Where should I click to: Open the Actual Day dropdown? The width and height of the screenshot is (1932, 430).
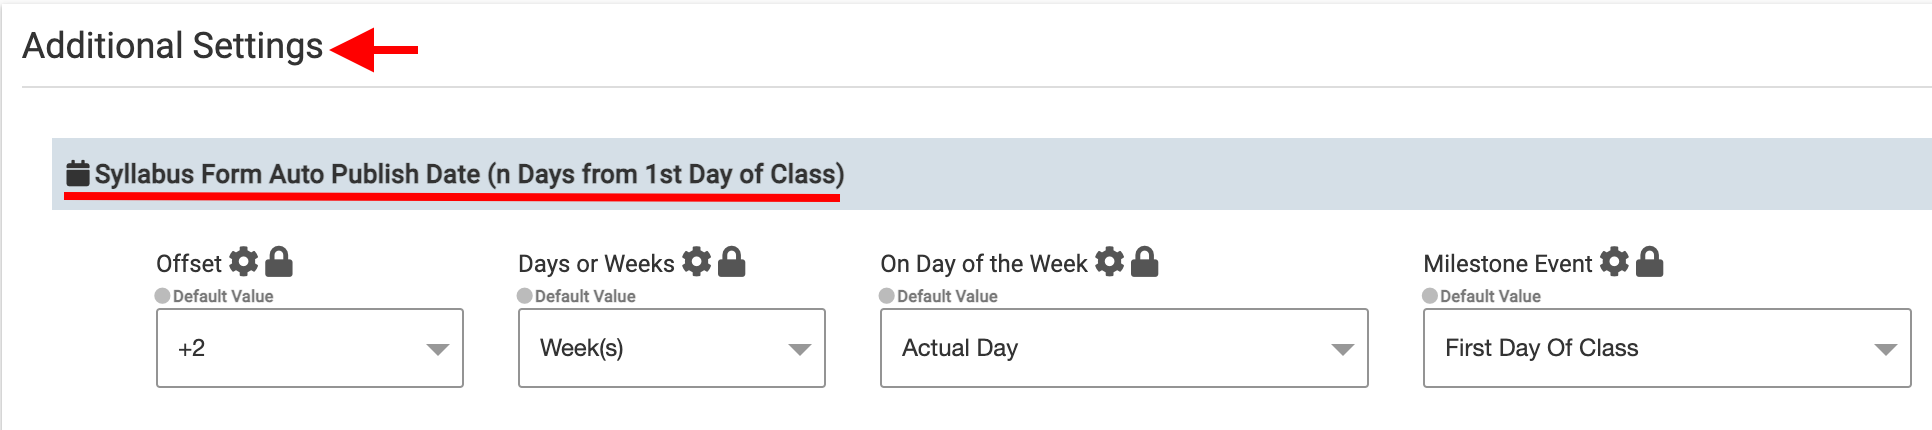(1124, 348)
